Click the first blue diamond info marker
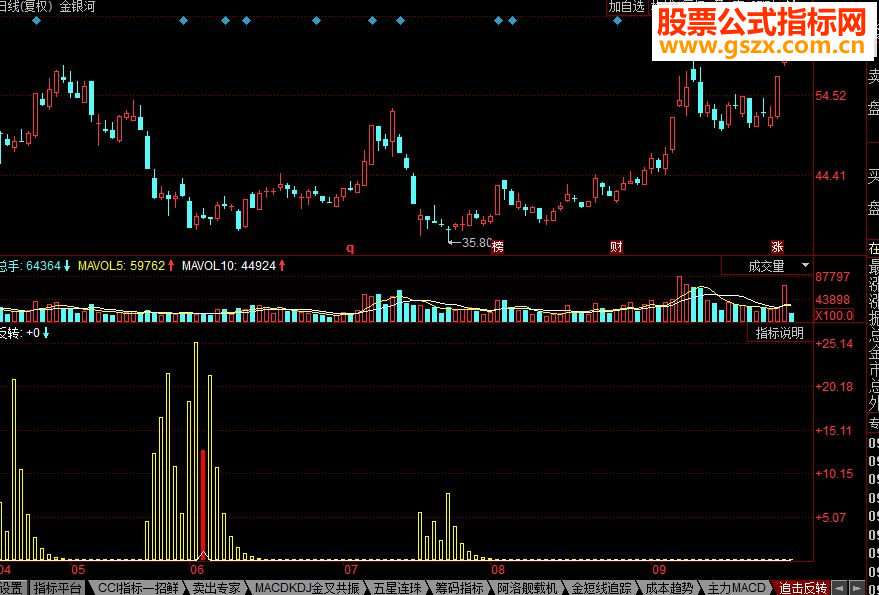 36,21
